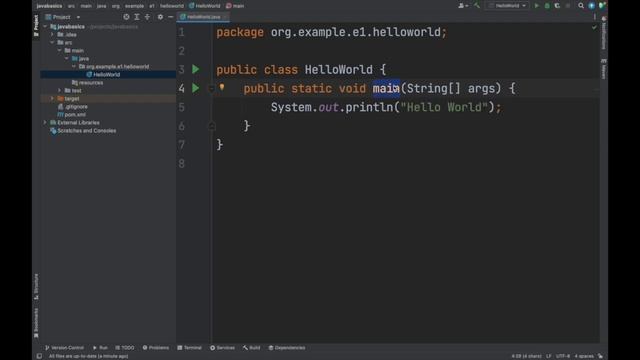
Task: Collapse the org.example.e1.helloworld package
Action: (74, 67)
